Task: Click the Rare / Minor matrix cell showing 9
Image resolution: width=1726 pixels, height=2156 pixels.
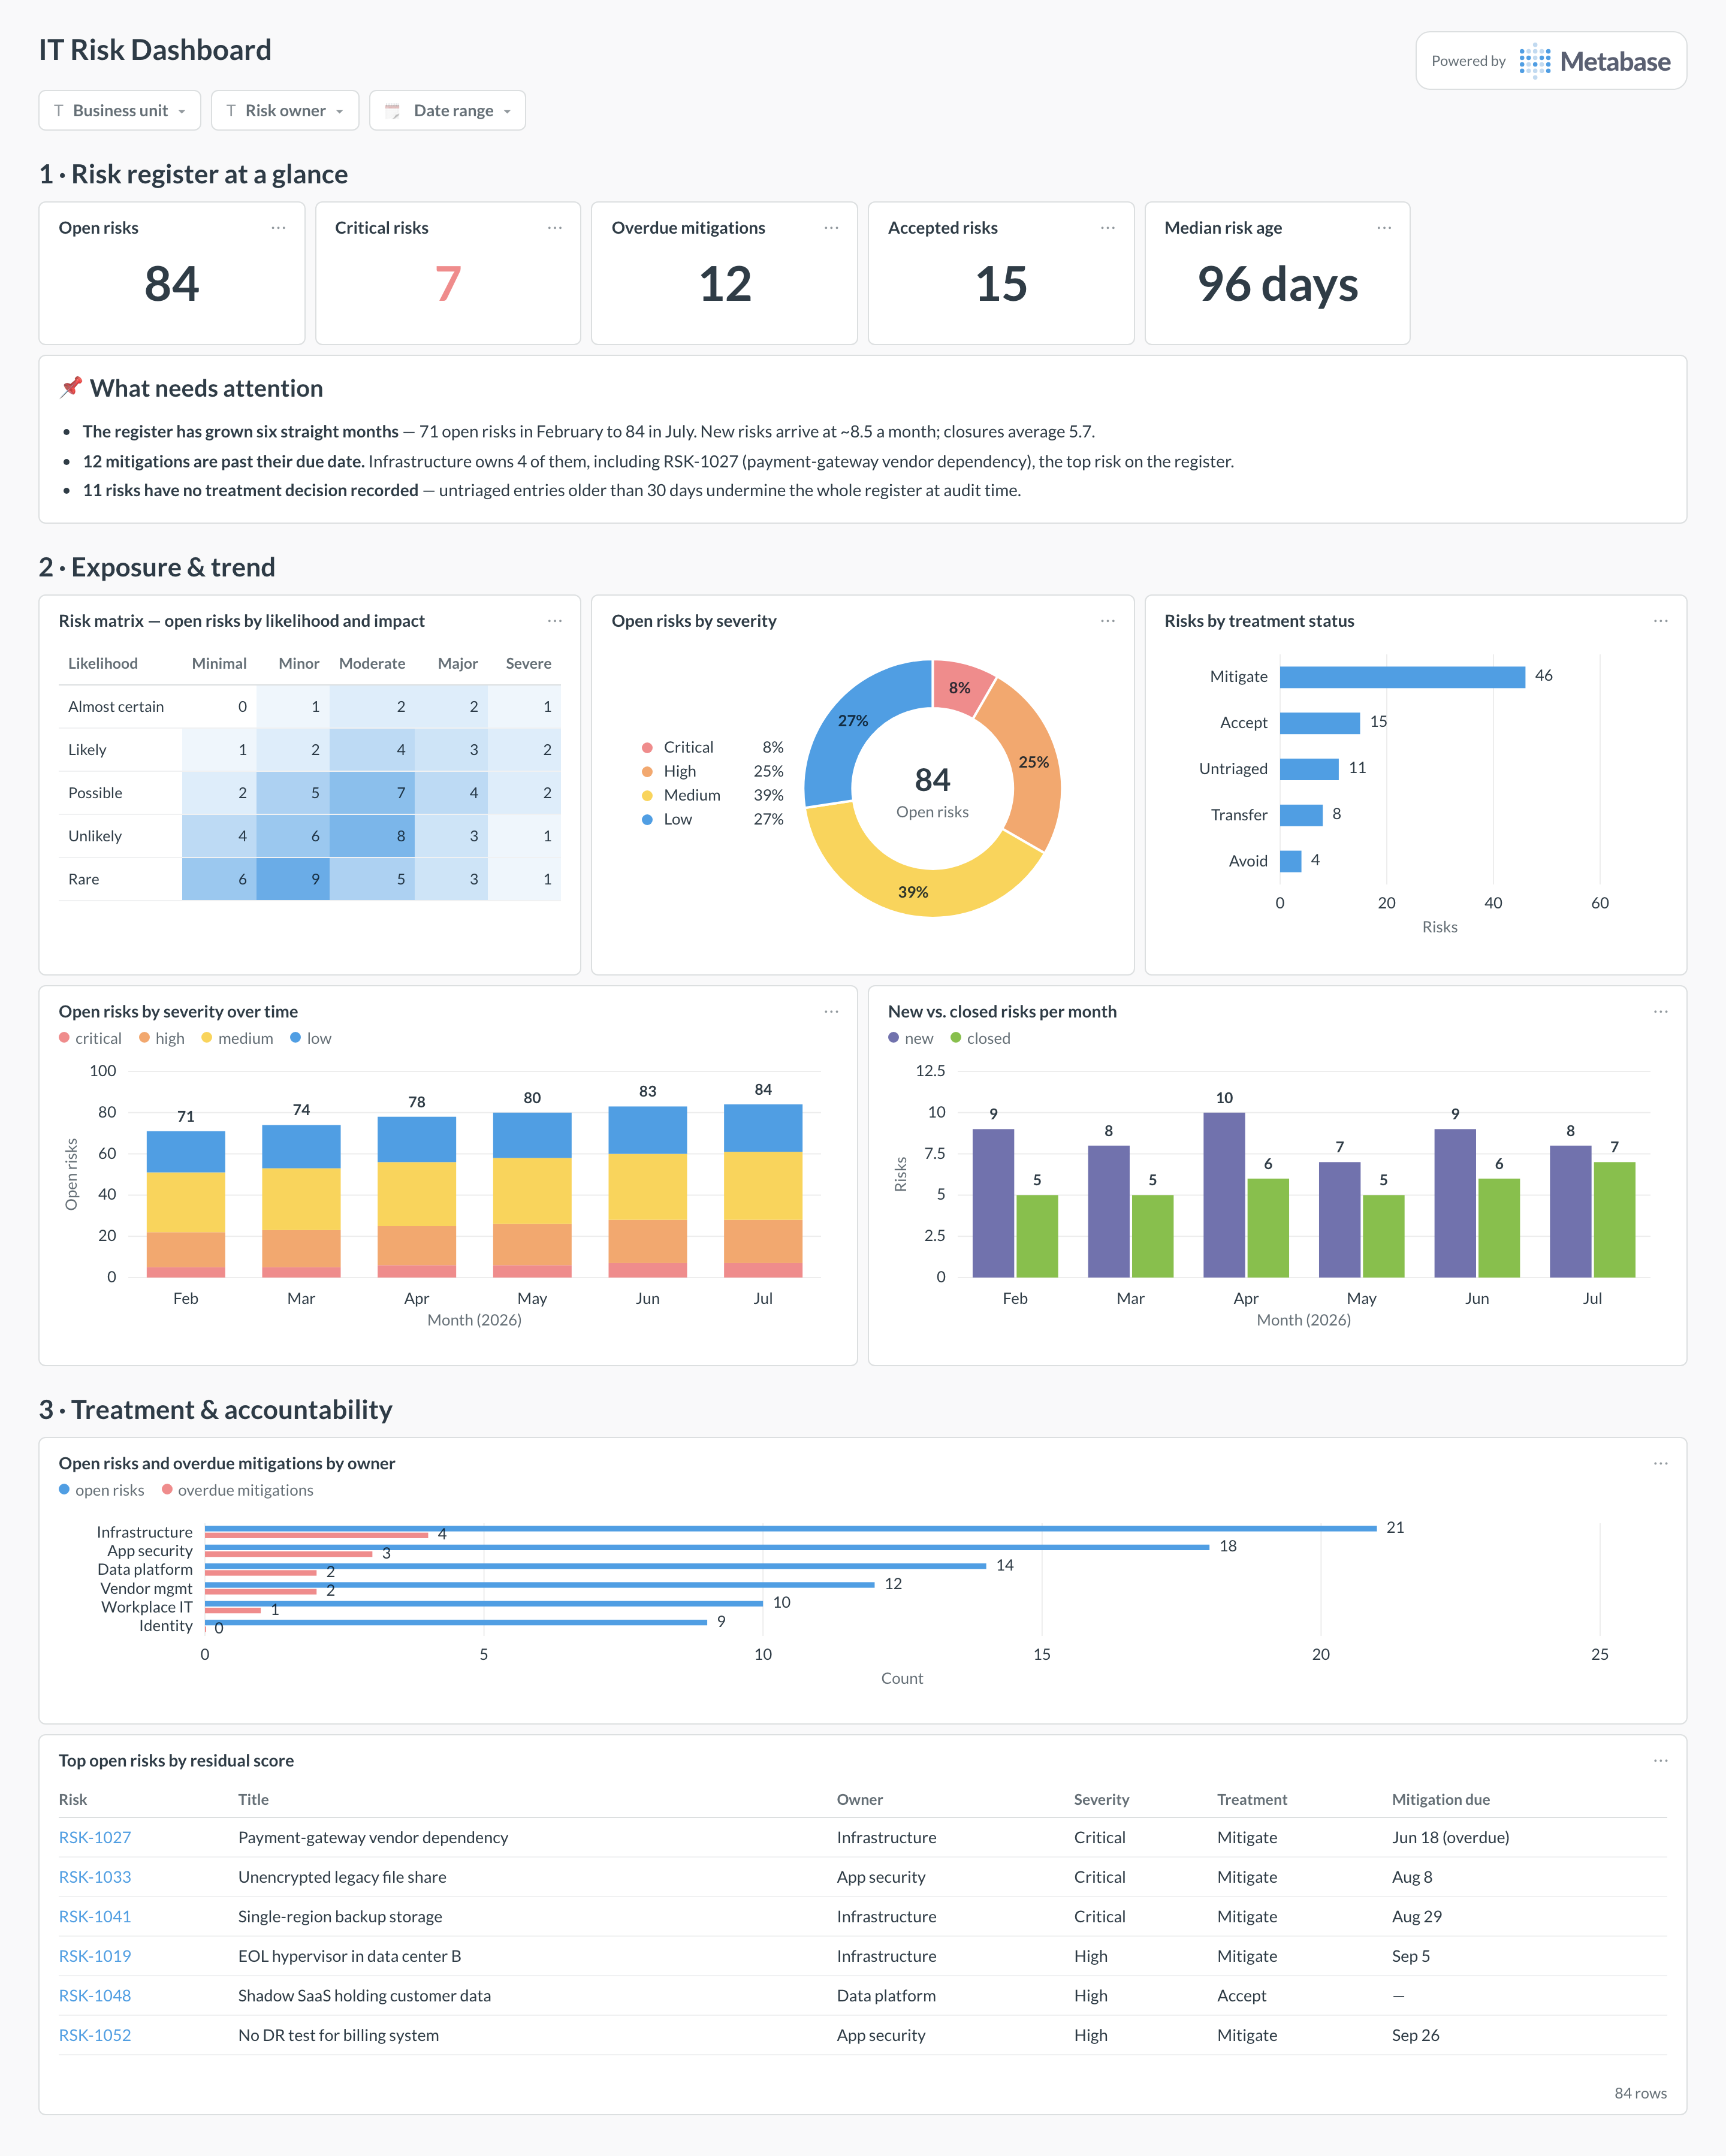Action: [293, 880]
